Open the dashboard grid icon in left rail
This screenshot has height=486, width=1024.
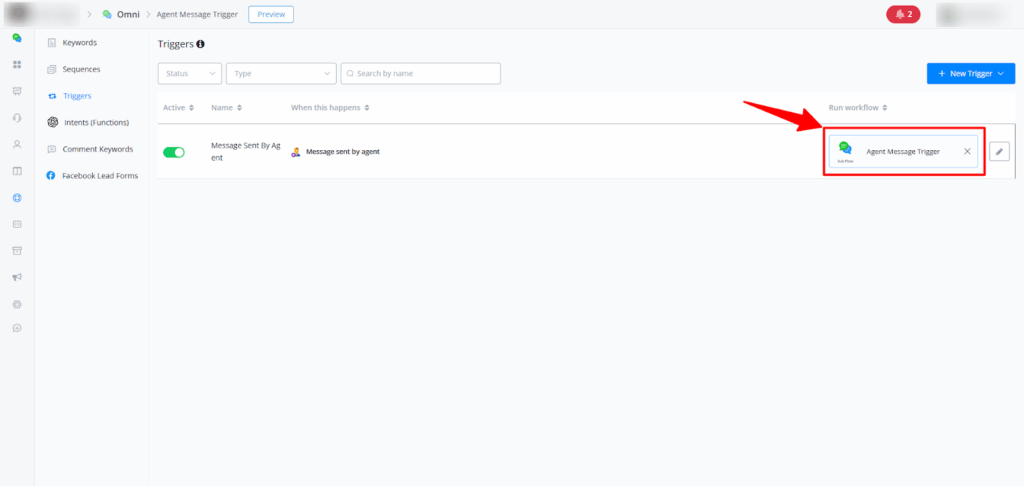(x=17, y=64)
